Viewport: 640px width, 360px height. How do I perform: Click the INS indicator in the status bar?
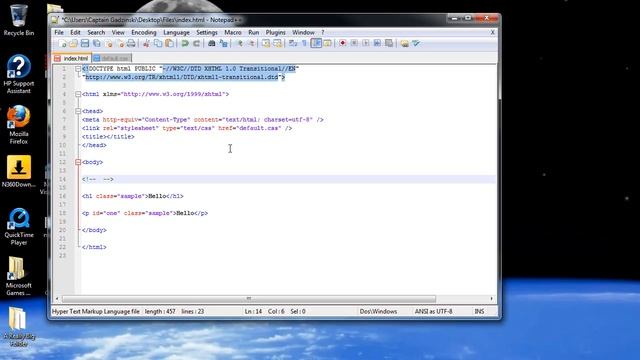tap(479, 311)
